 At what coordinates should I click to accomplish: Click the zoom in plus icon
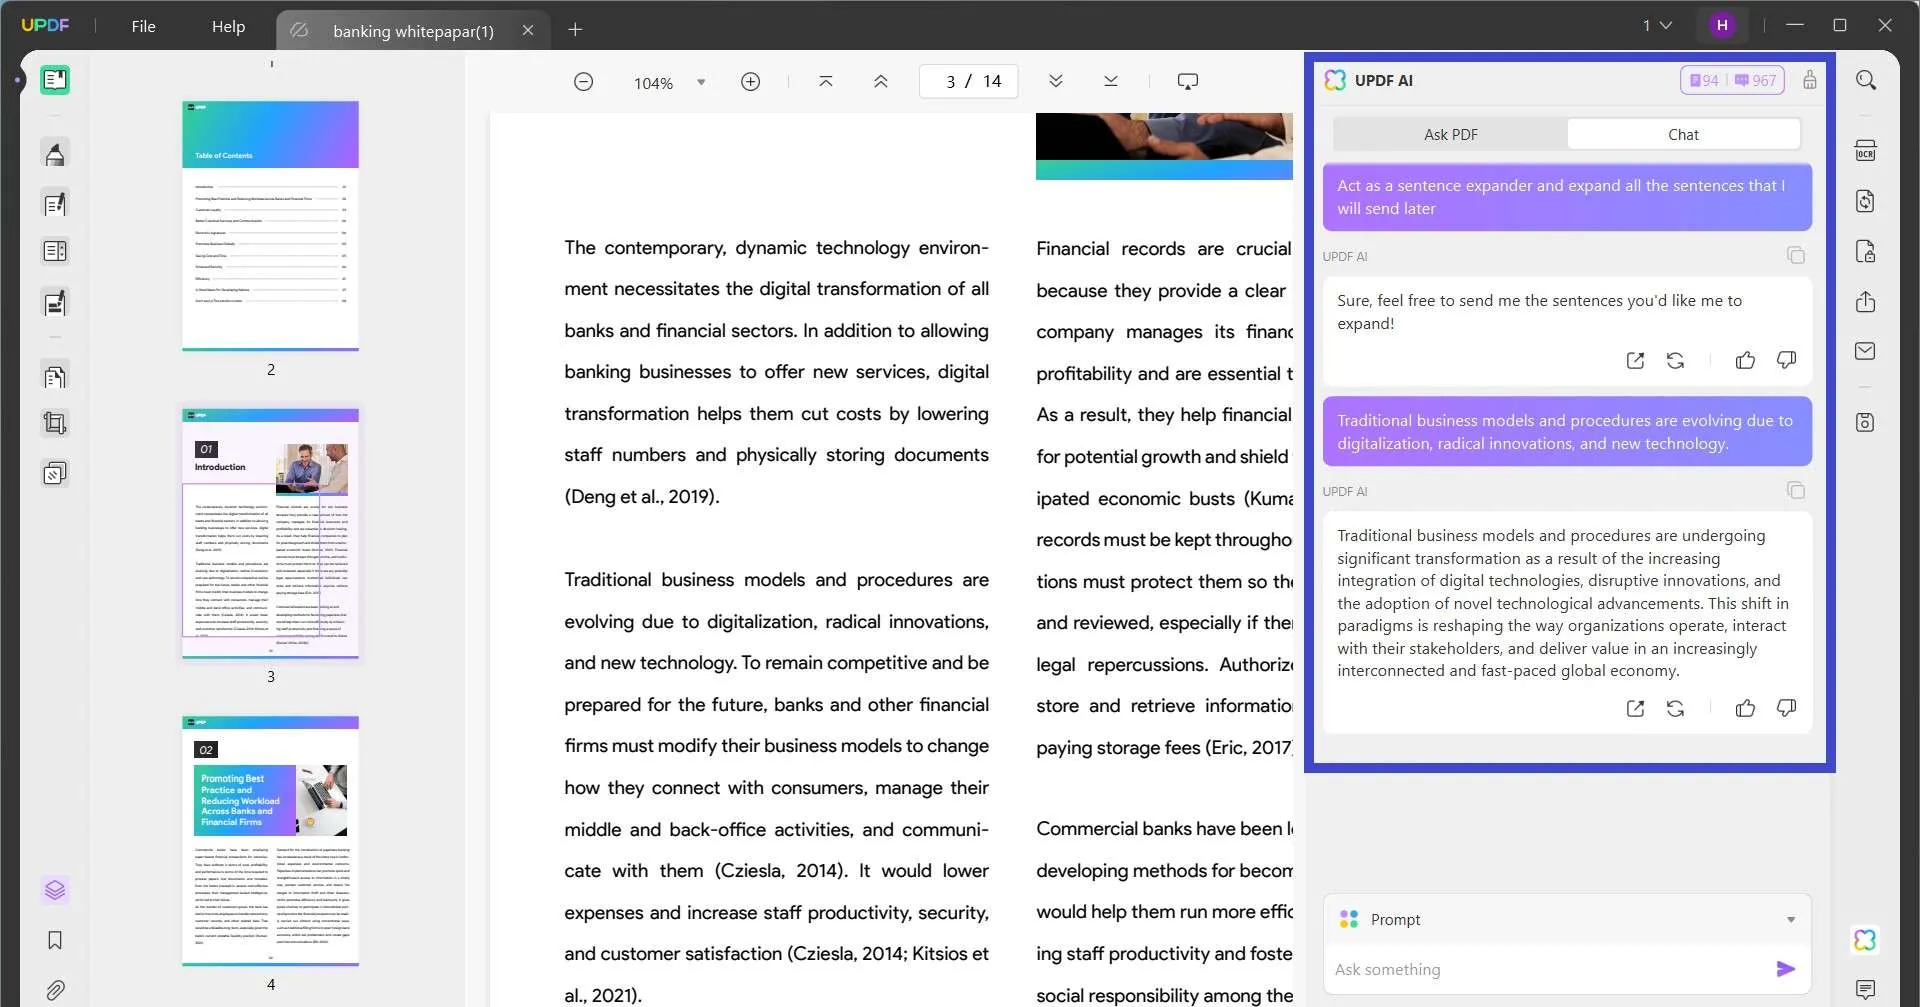(x=750, y=81)
